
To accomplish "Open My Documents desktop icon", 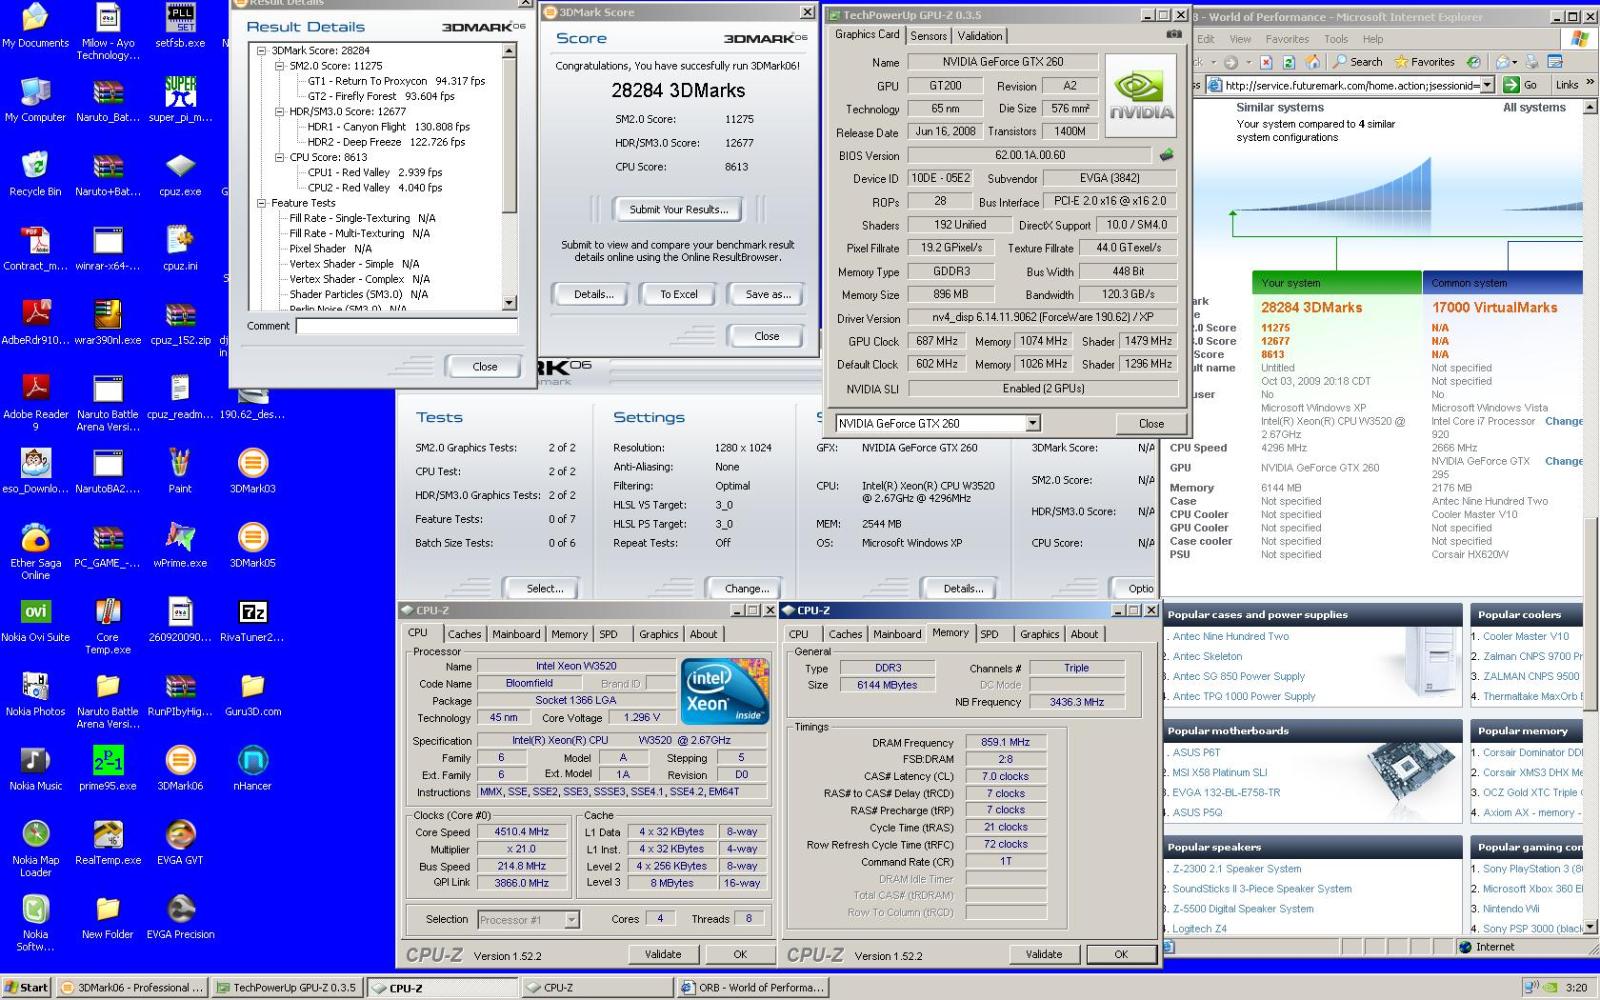I will click(x=35, y=27).
